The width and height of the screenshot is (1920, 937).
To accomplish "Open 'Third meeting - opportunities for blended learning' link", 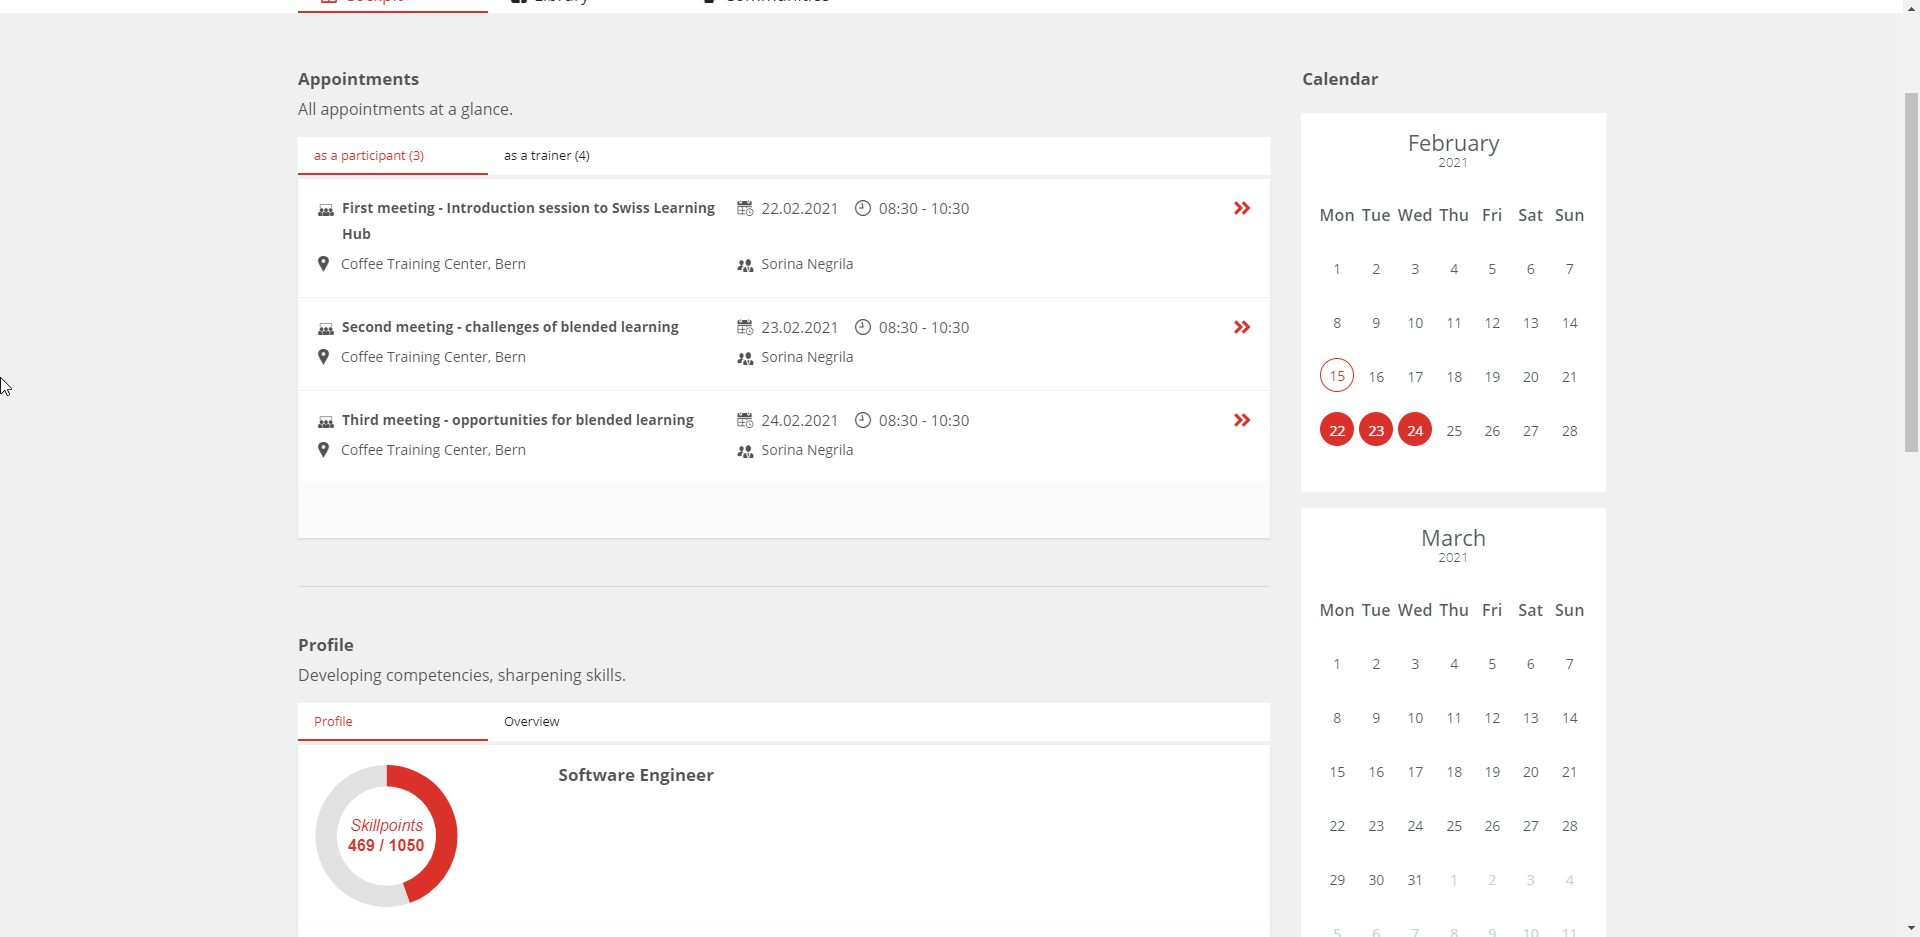I will tap(517, 420).
